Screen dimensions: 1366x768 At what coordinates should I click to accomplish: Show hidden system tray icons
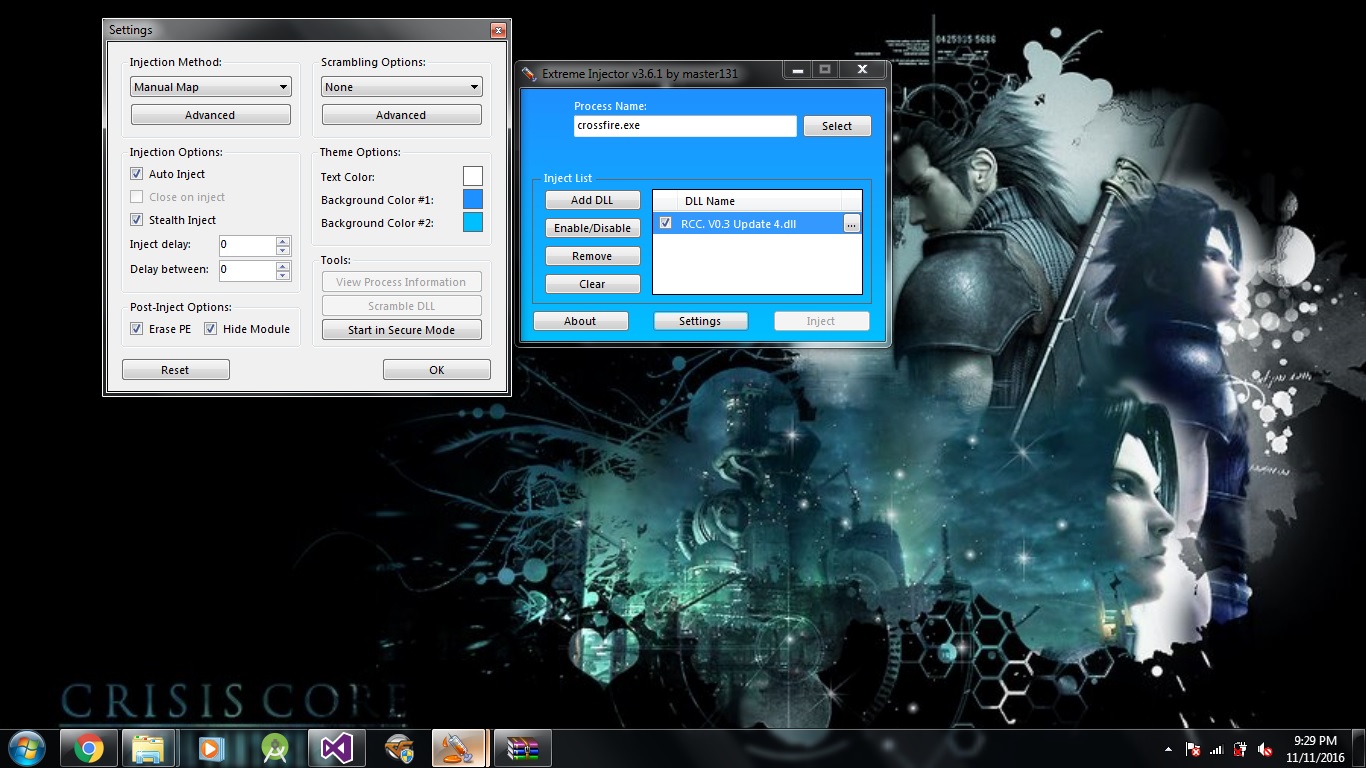pyautogui.click(x=1169, y=749)
